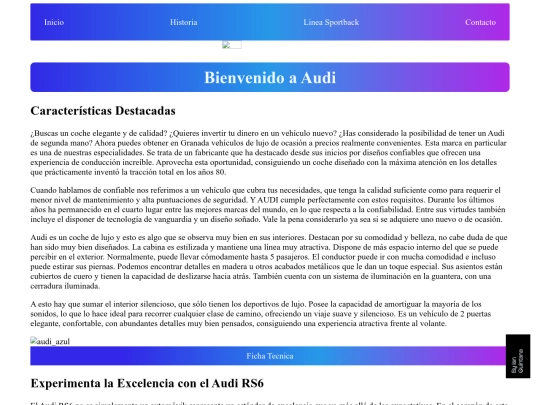Screen dimensions: 540x405
Task: Click heading Experimenta la Excelencia con el Audi RS6
Action: click(147, 383)
